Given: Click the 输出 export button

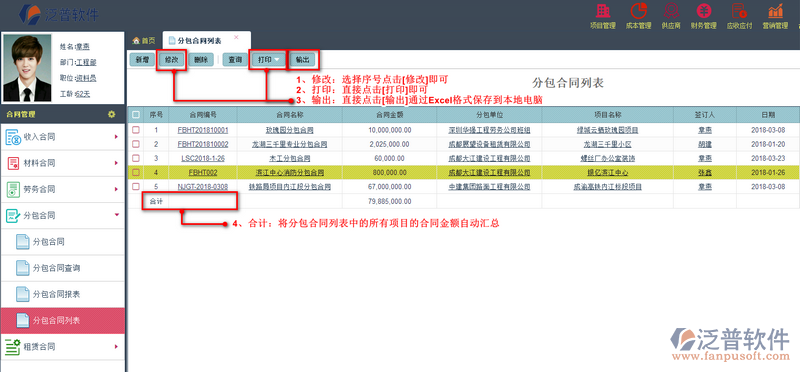Looking at the screenshot, I should [303, 60].
